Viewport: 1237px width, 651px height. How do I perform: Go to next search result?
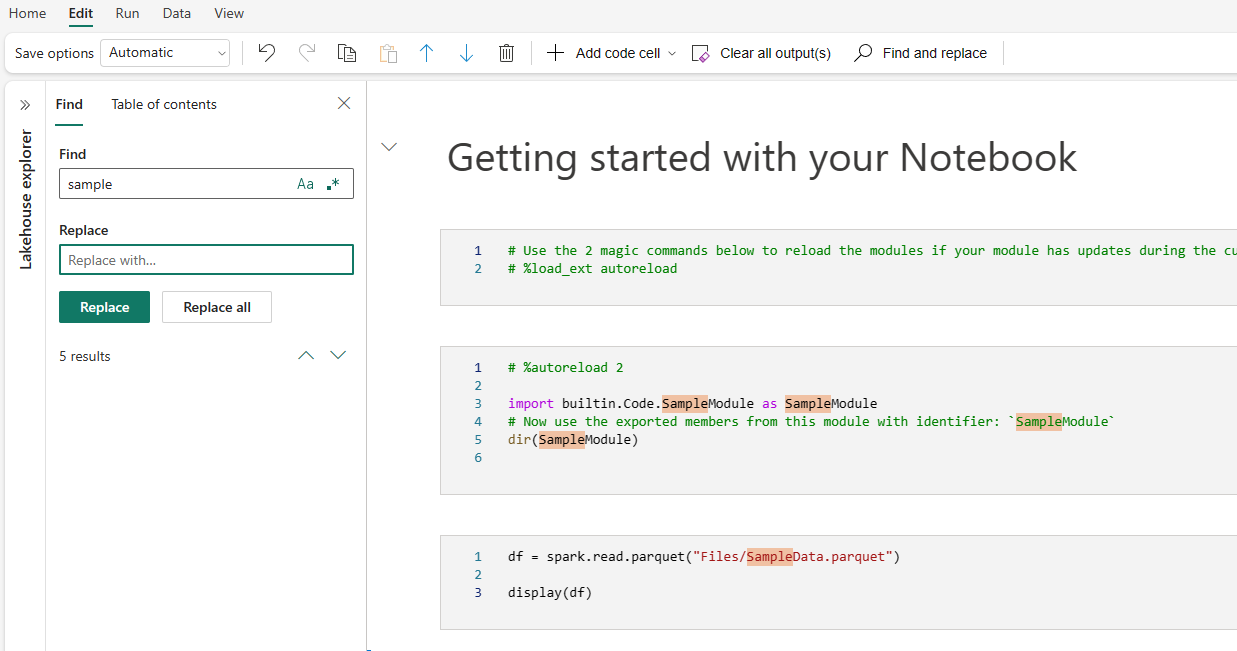point(338,355)
